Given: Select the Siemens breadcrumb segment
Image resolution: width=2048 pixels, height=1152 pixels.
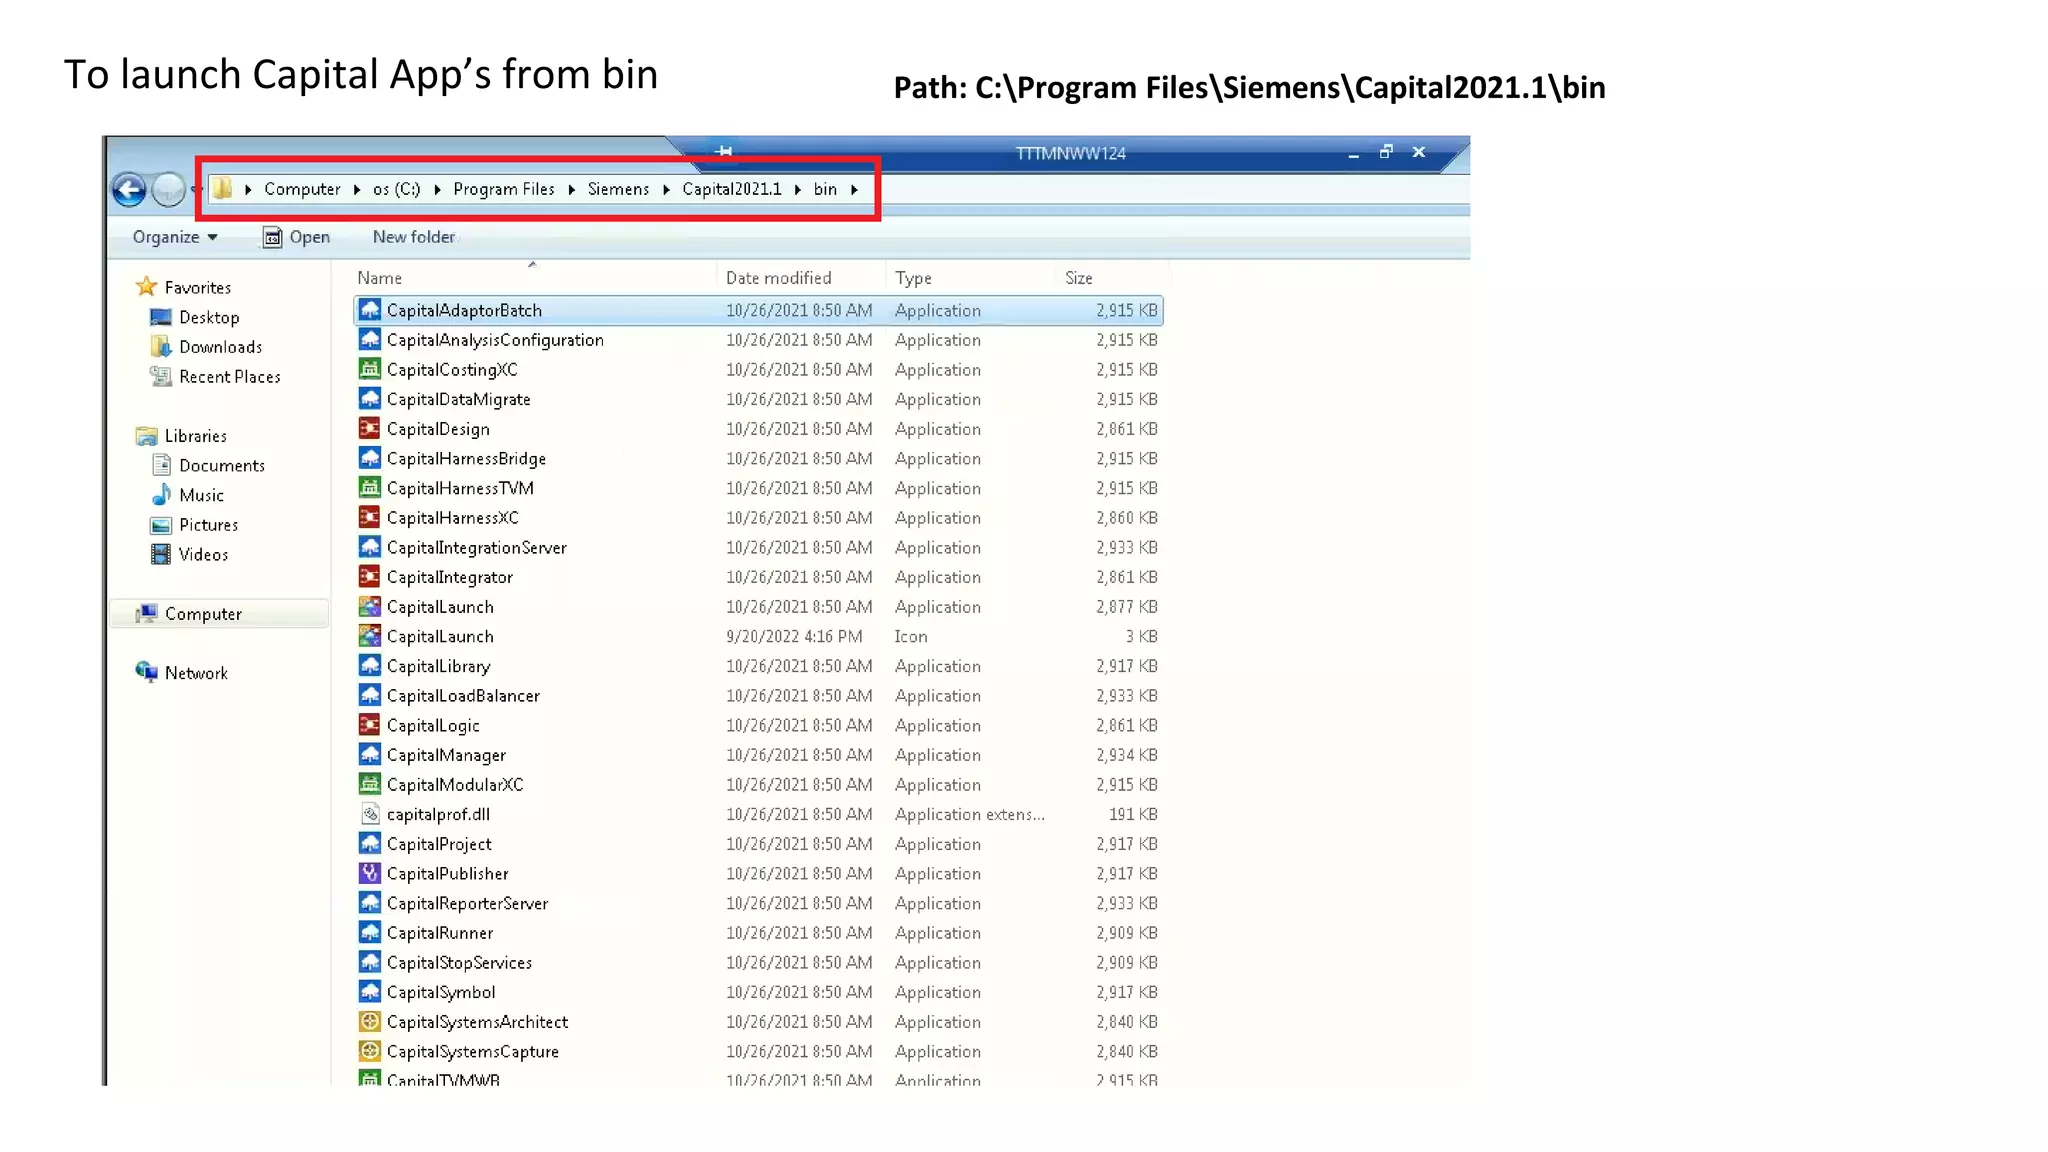Looking at the screenshot, I should (618, 189).
